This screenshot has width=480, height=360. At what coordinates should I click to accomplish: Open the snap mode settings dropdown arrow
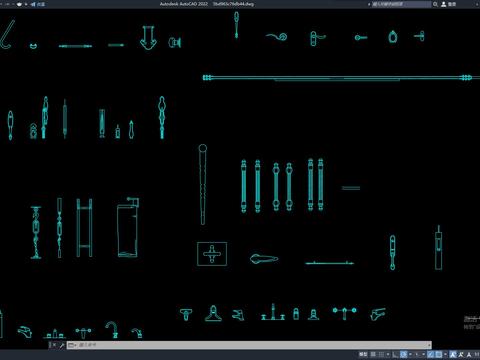[x=388, y=354]
